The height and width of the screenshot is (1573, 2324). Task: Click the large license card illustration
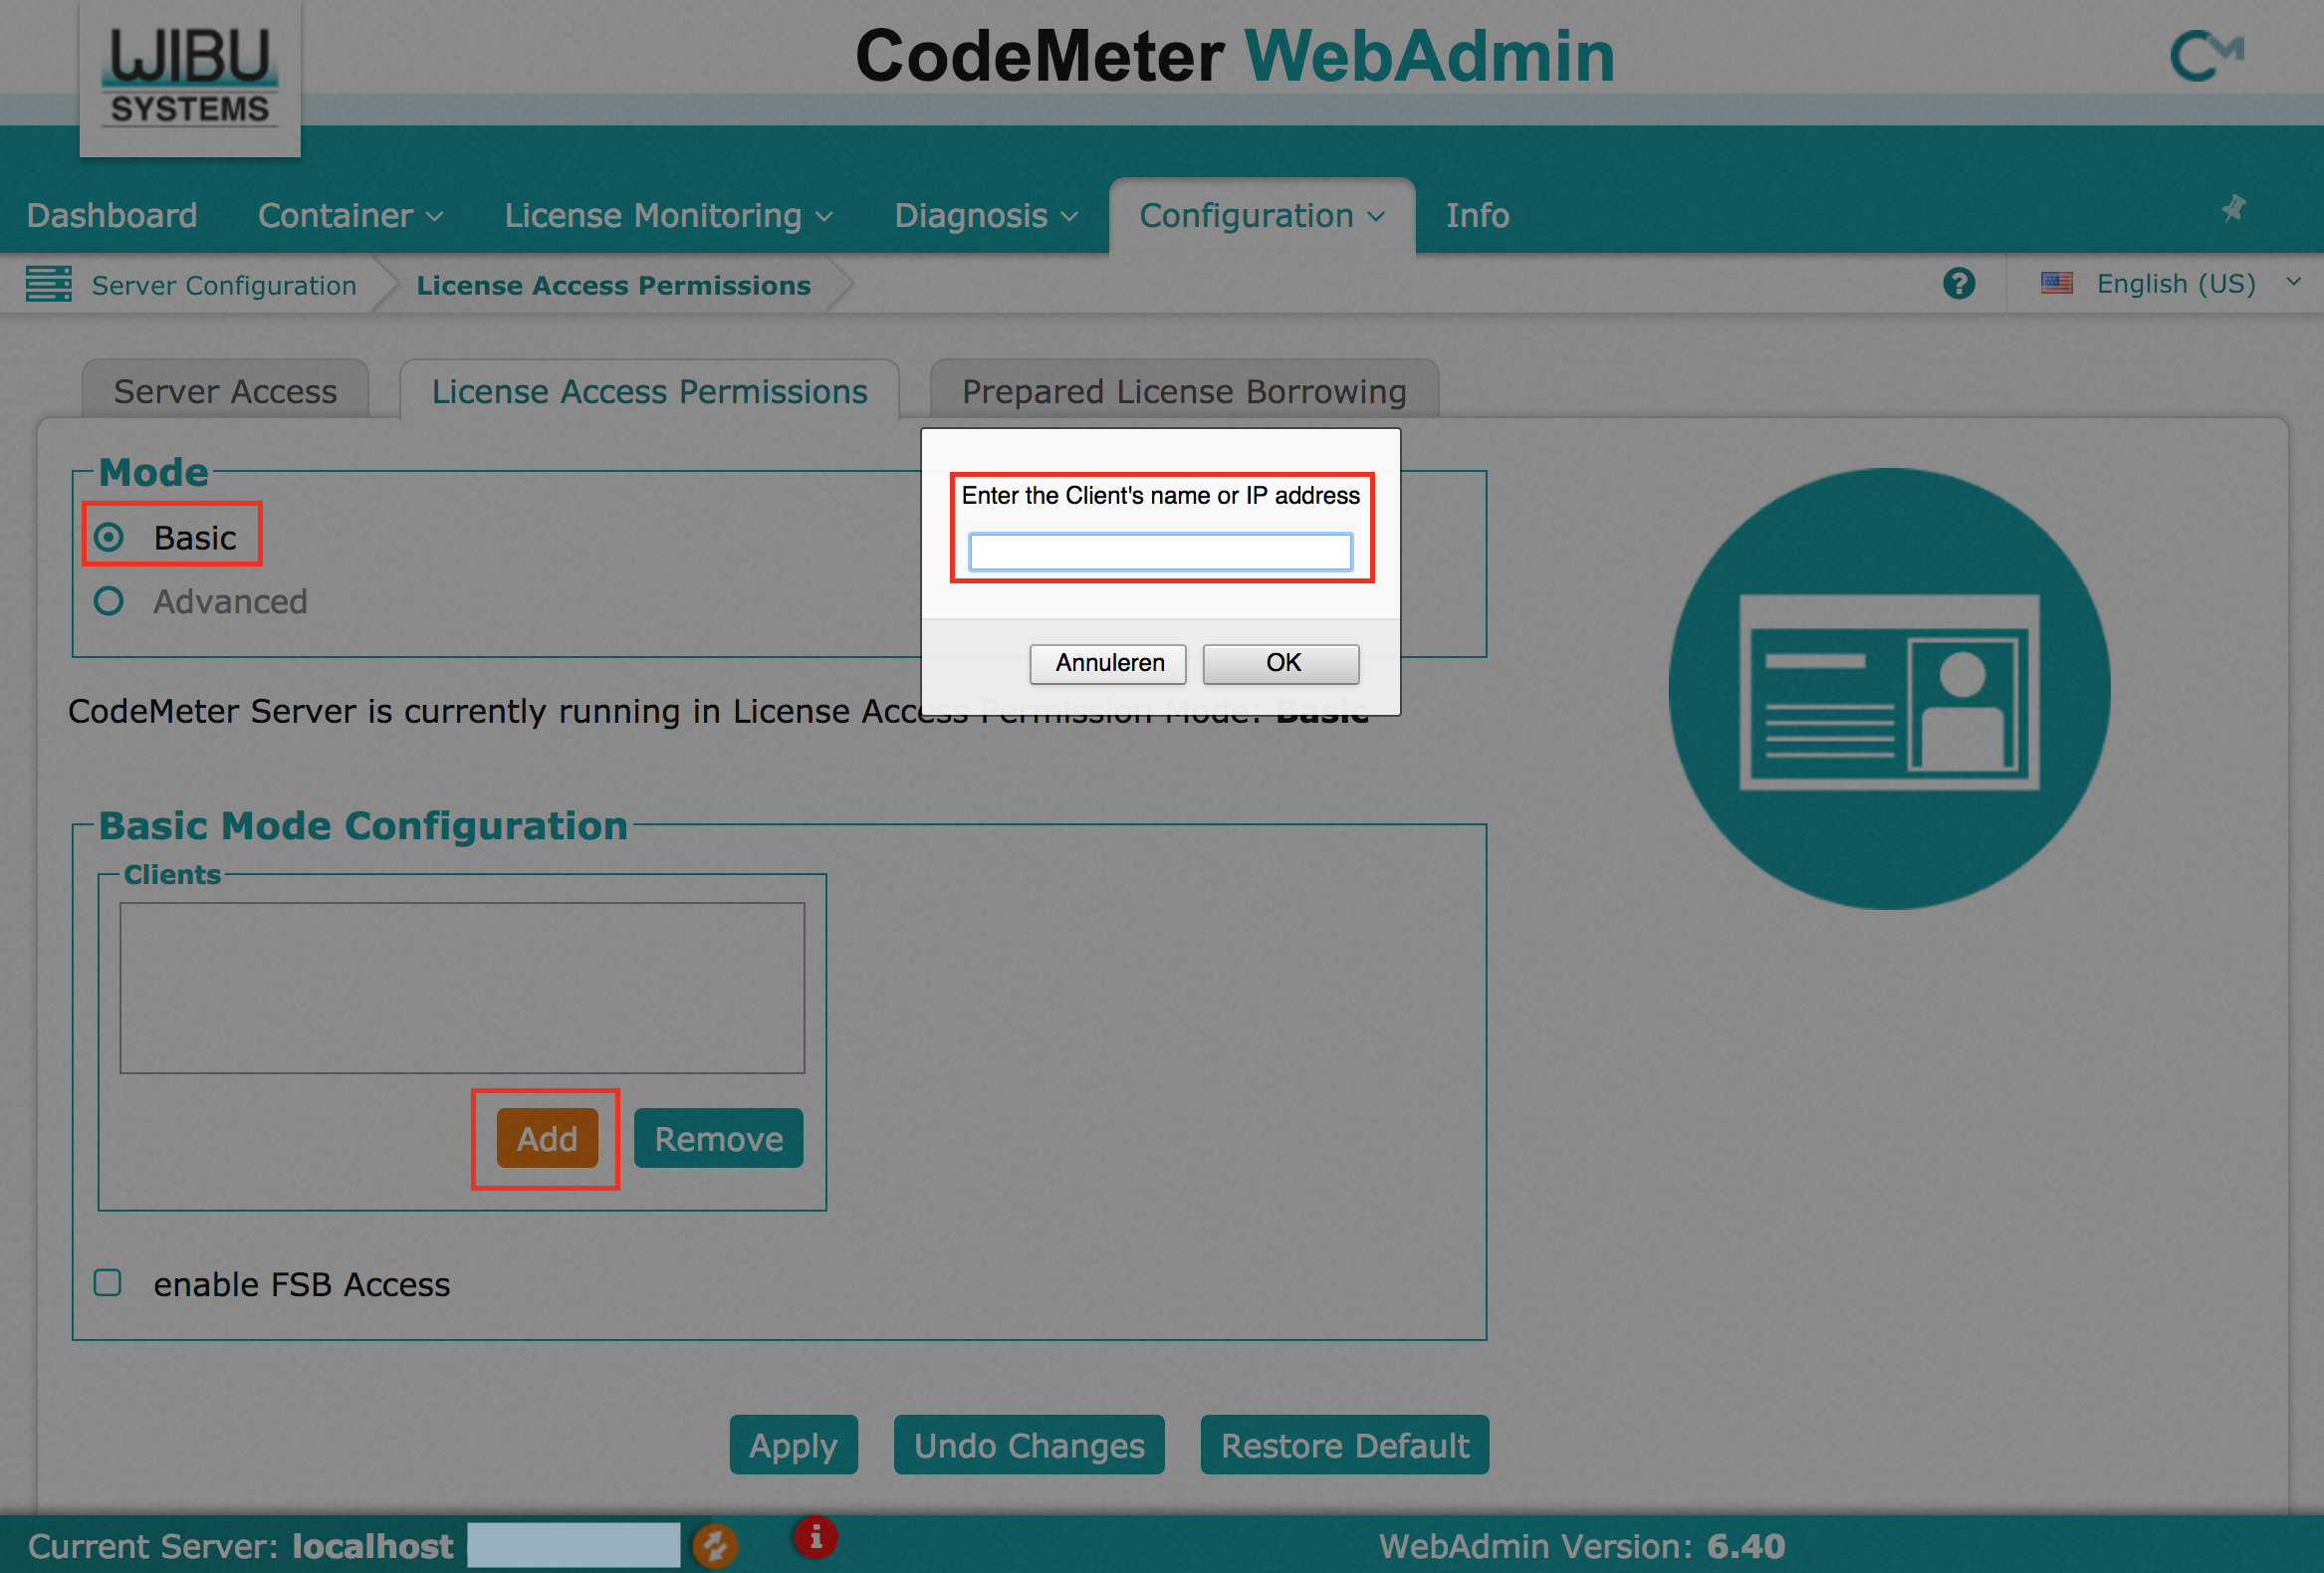point(1889,688)
